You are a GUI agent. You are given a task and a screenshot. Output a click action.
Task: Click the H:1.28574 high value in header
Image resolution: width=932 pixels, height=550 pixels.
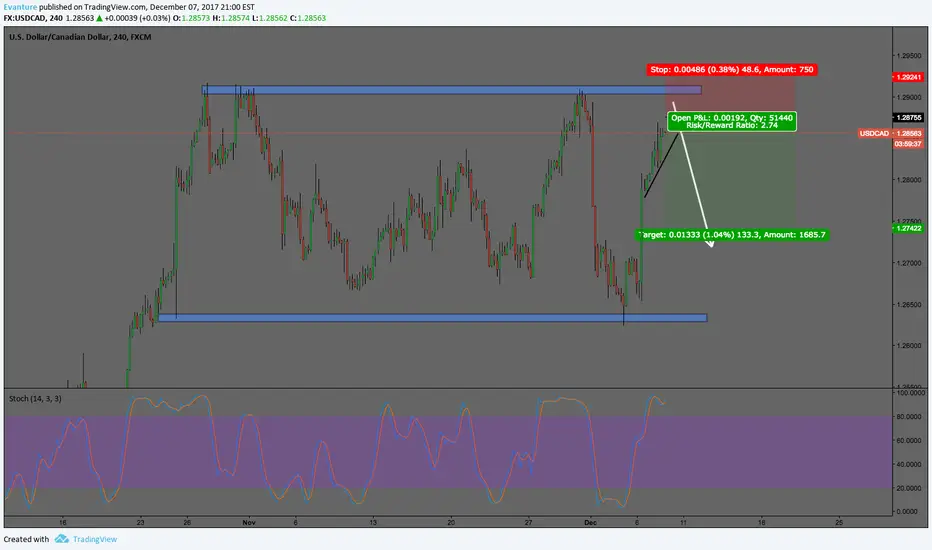(231, 18)
